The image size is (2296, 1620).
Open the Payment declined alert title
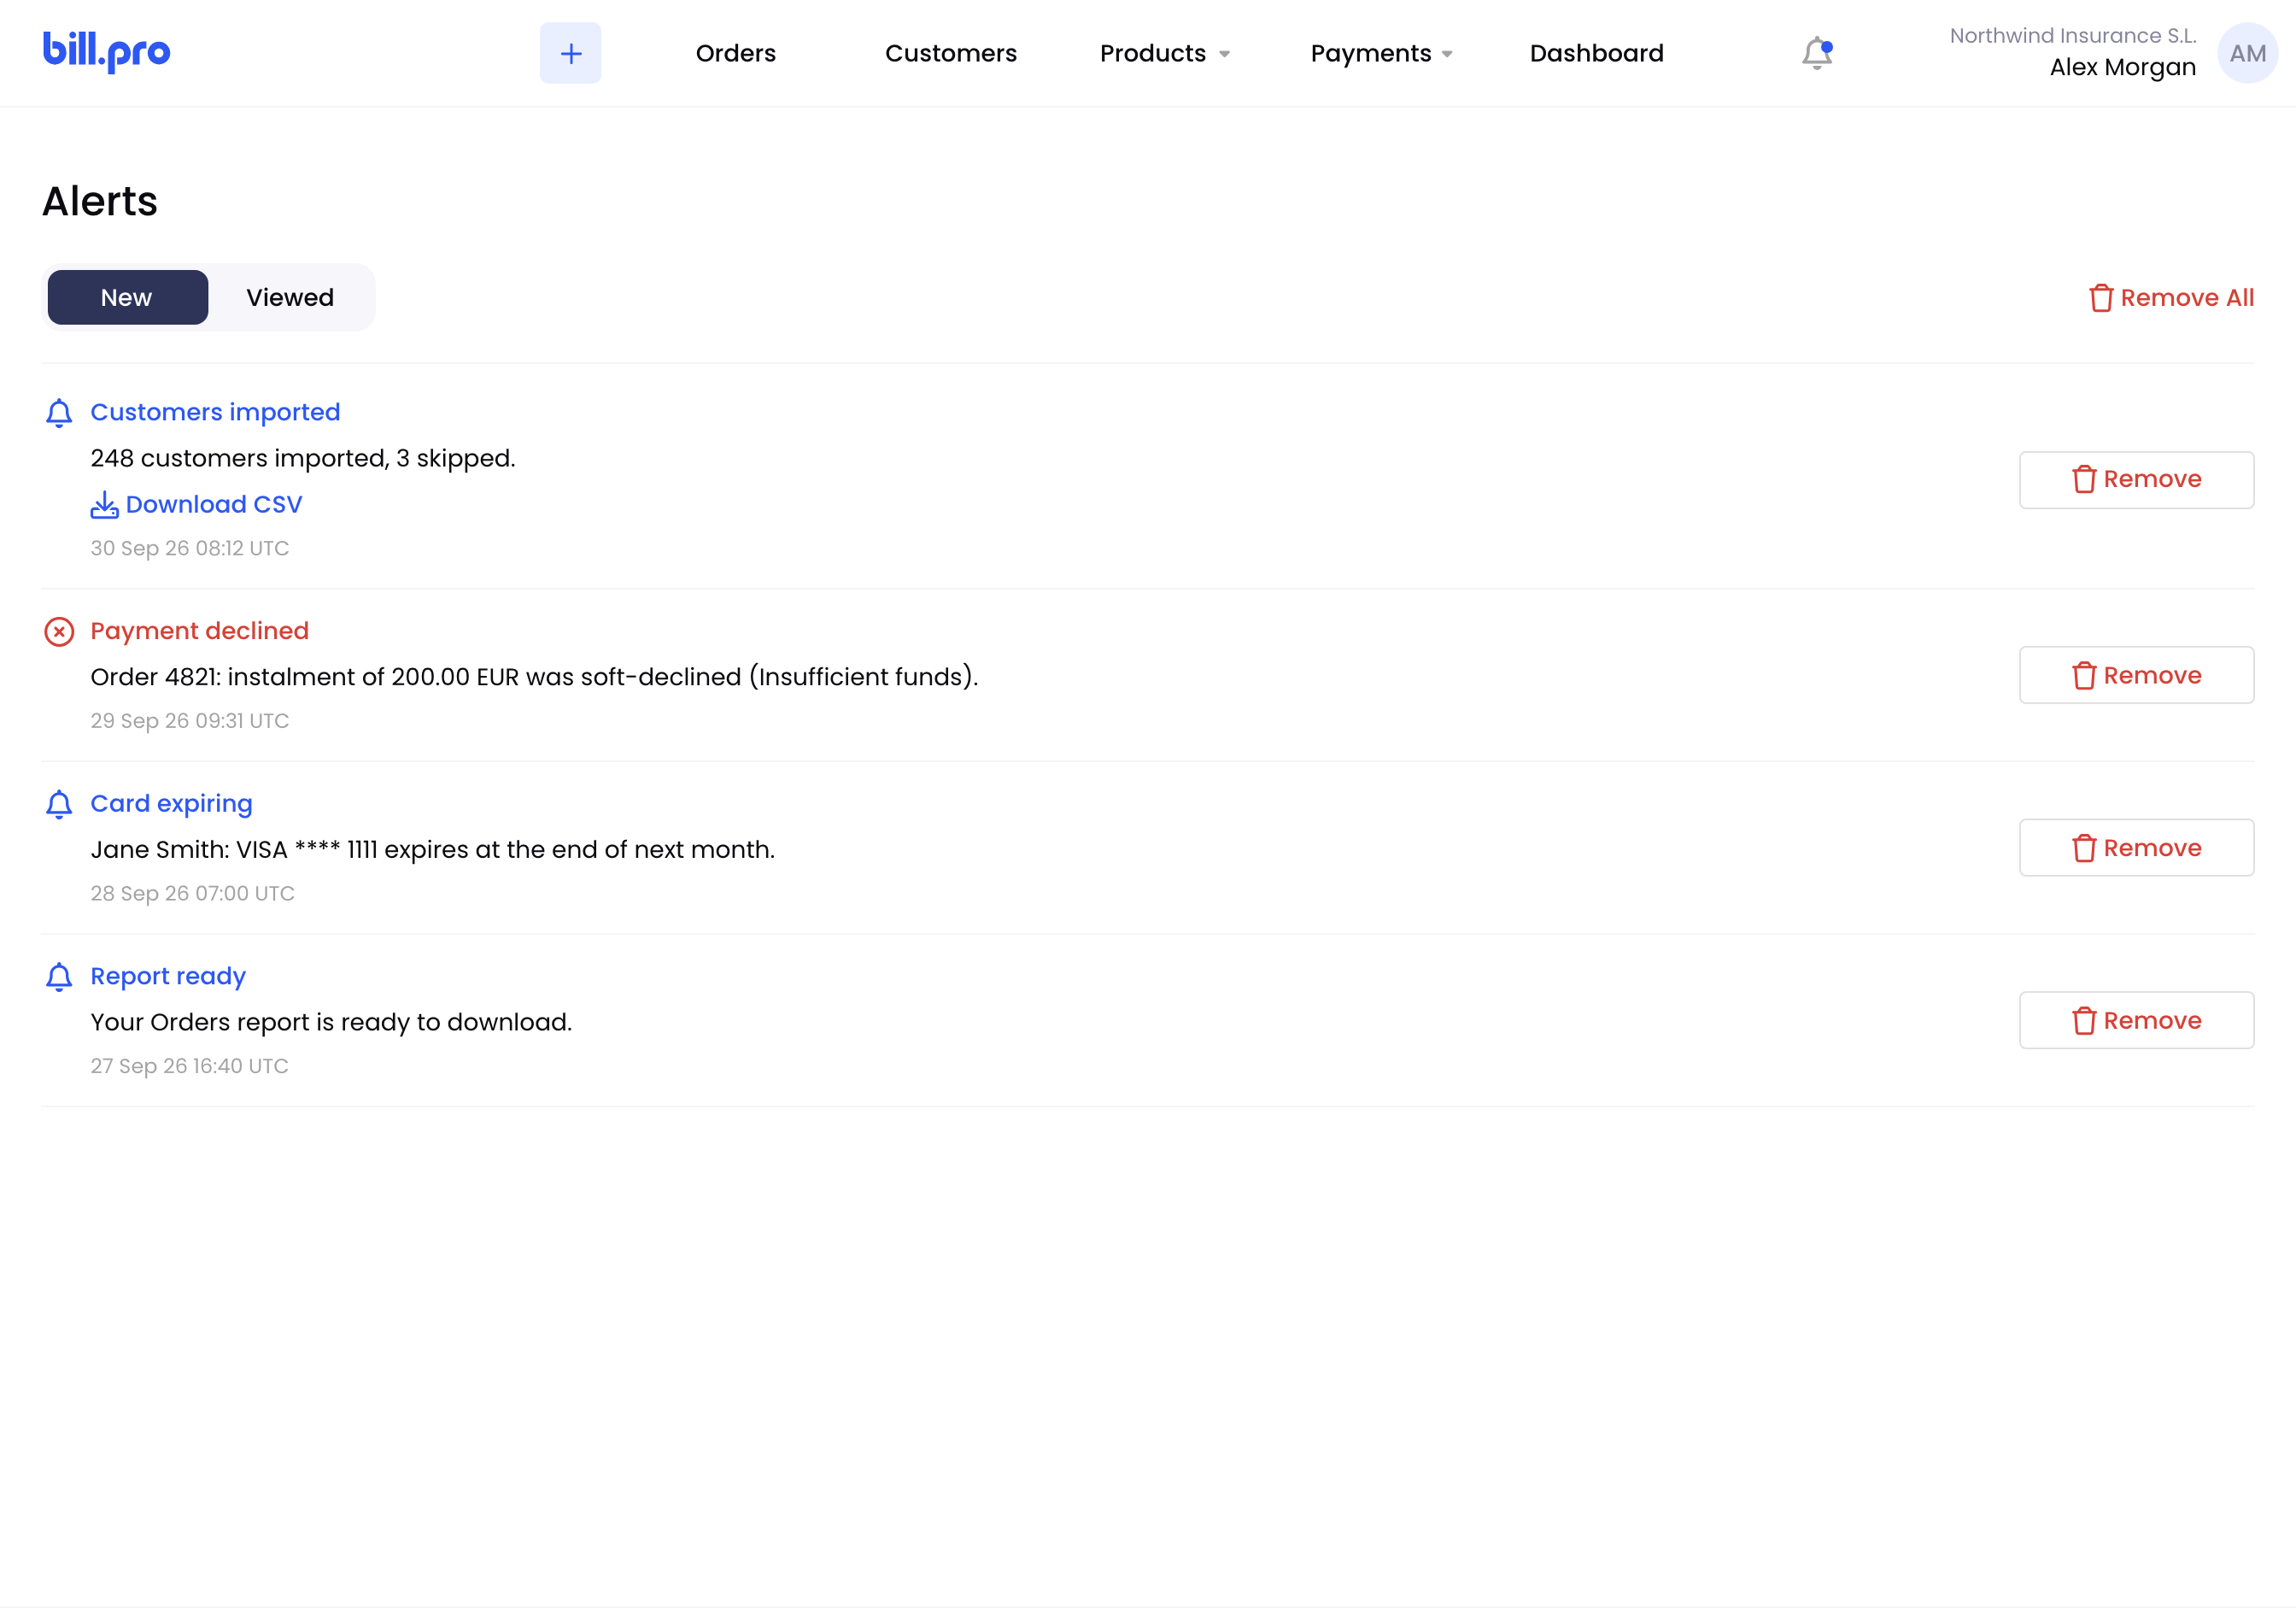(199, 631)
